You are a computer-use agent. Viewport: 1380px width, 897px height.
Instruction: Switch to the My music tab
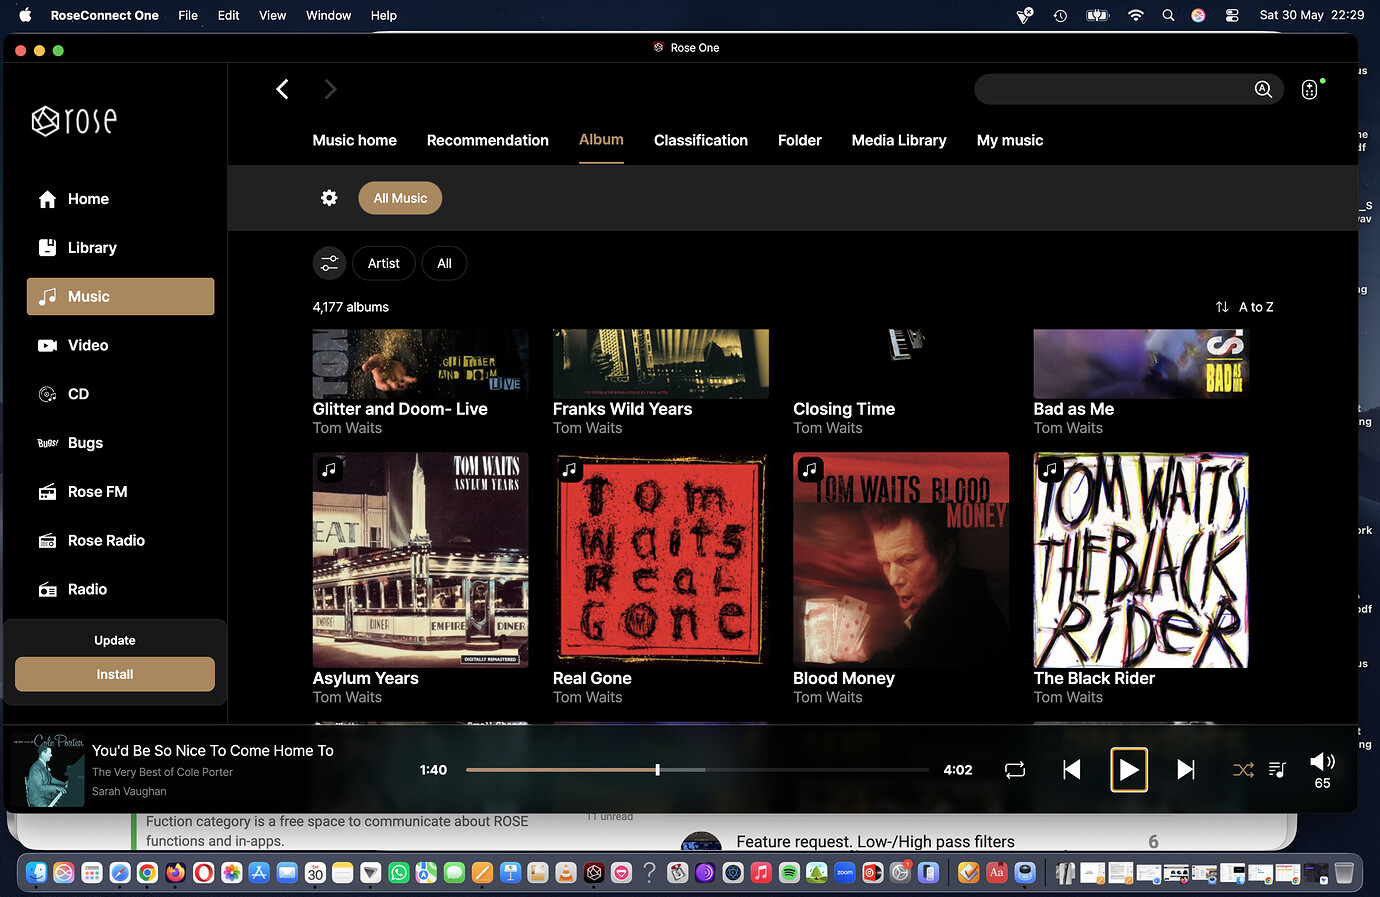tap(1010, 140)
